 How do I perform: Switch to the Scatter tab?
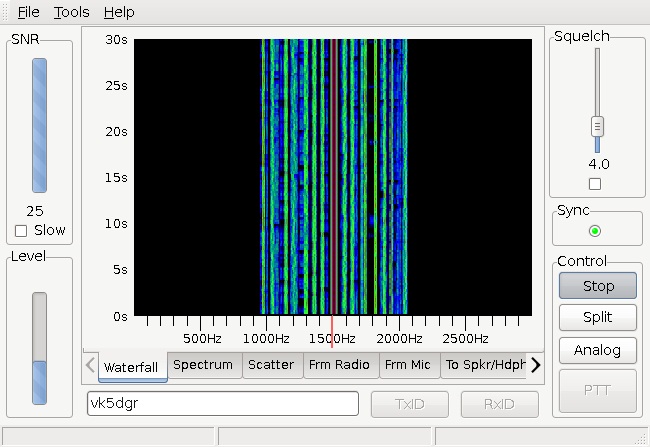pos(272,365)
